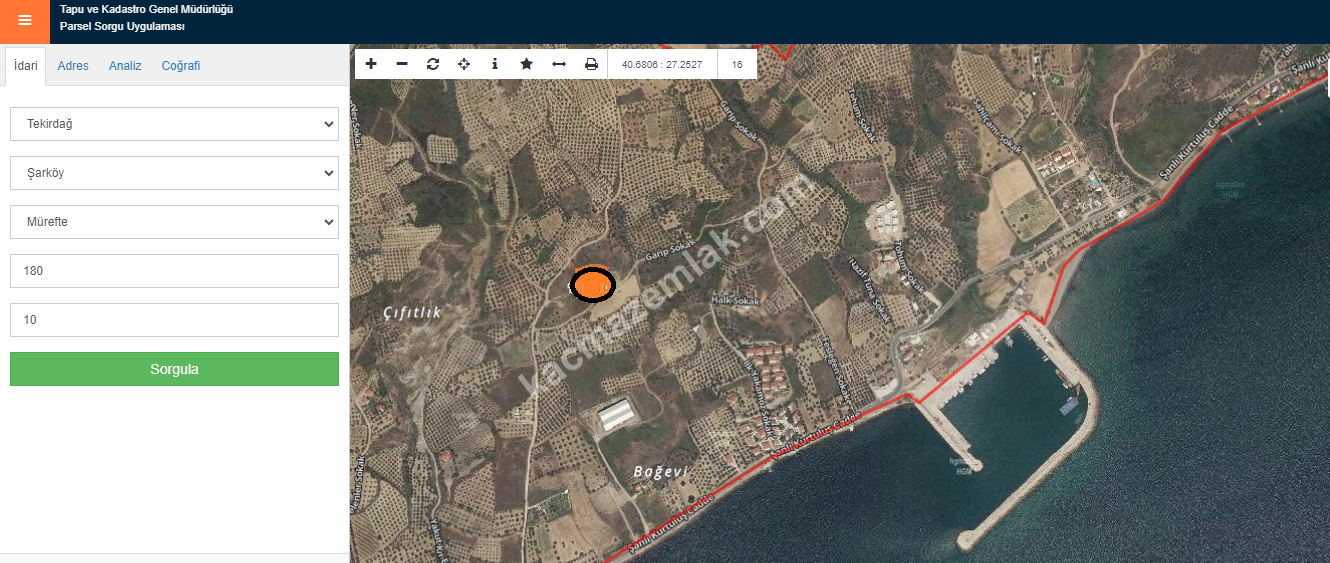The width and height of the screenshot is (1330, 563).
Task: Switch to the Adres tab
Action: click(x=73, y=66)
